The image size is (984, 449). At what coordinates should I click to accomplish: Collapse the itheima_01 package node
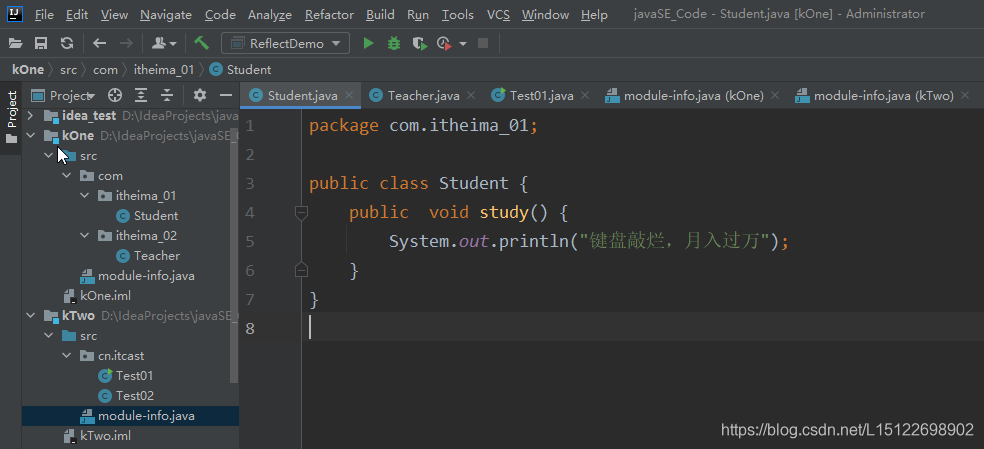pos(85,196)
